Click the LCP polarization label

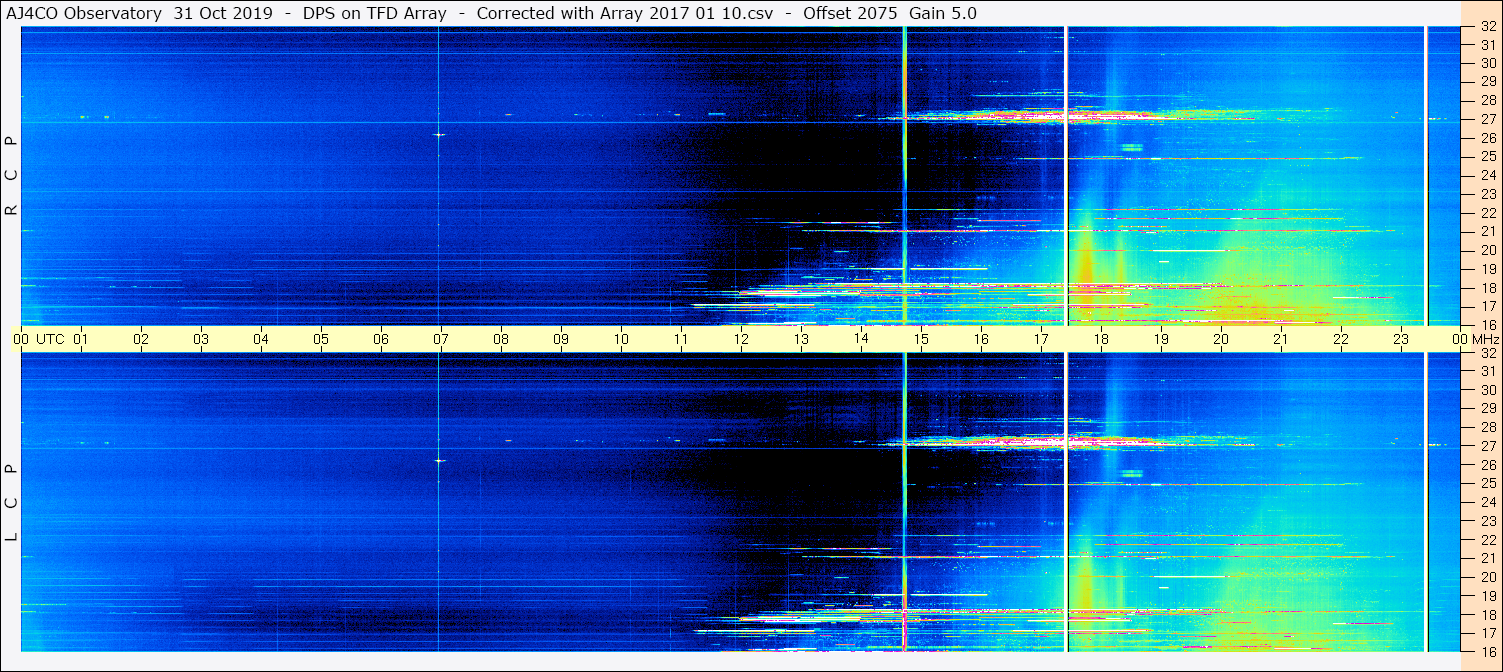coord(12,502)
